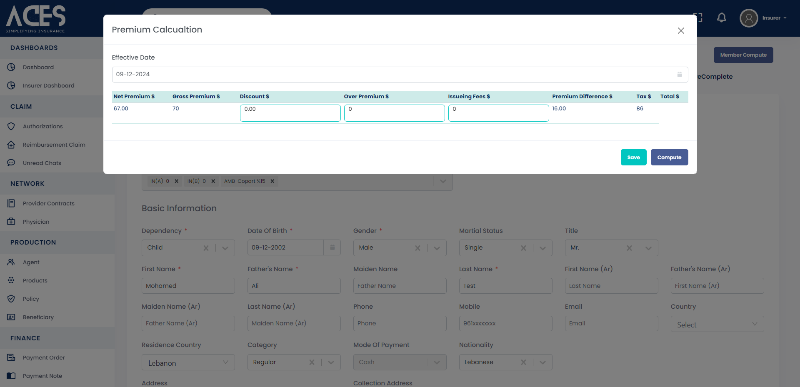Screen dimensions: 800x387
Task: Click the Email input field
Action: (x=611, y=324)
